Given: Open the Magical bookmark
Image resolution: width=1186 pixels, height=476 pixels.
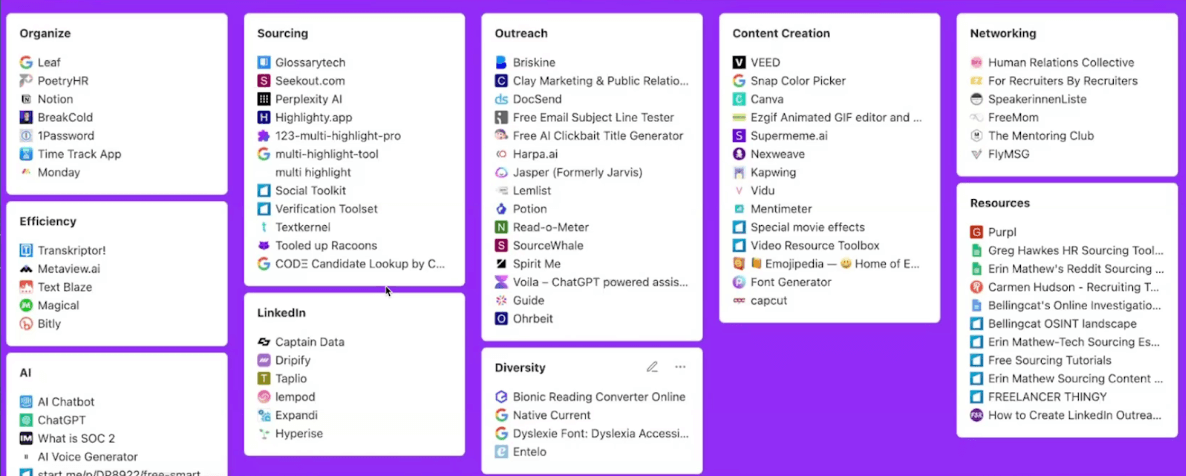Looking at the screenshot, I should click(x=58, y=305).
